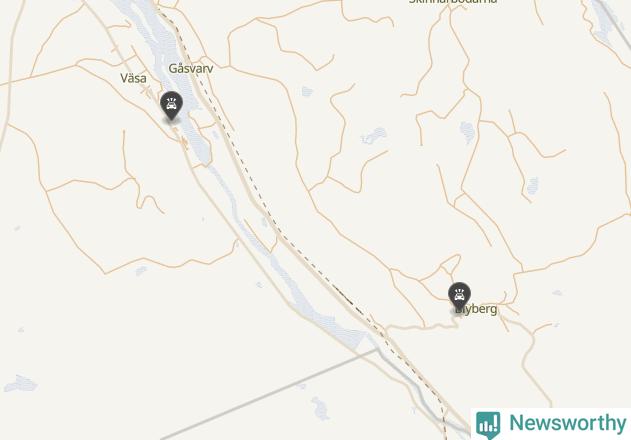This screenshot has width=631, height=440.
Task: Click the Väsa place label
Action: pyautogui.click(x=133, y=78)
